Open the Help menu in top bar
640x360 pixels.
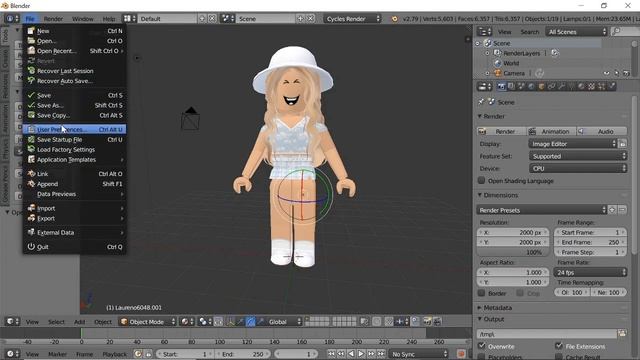pyautogui.click(x=109, y=19)
